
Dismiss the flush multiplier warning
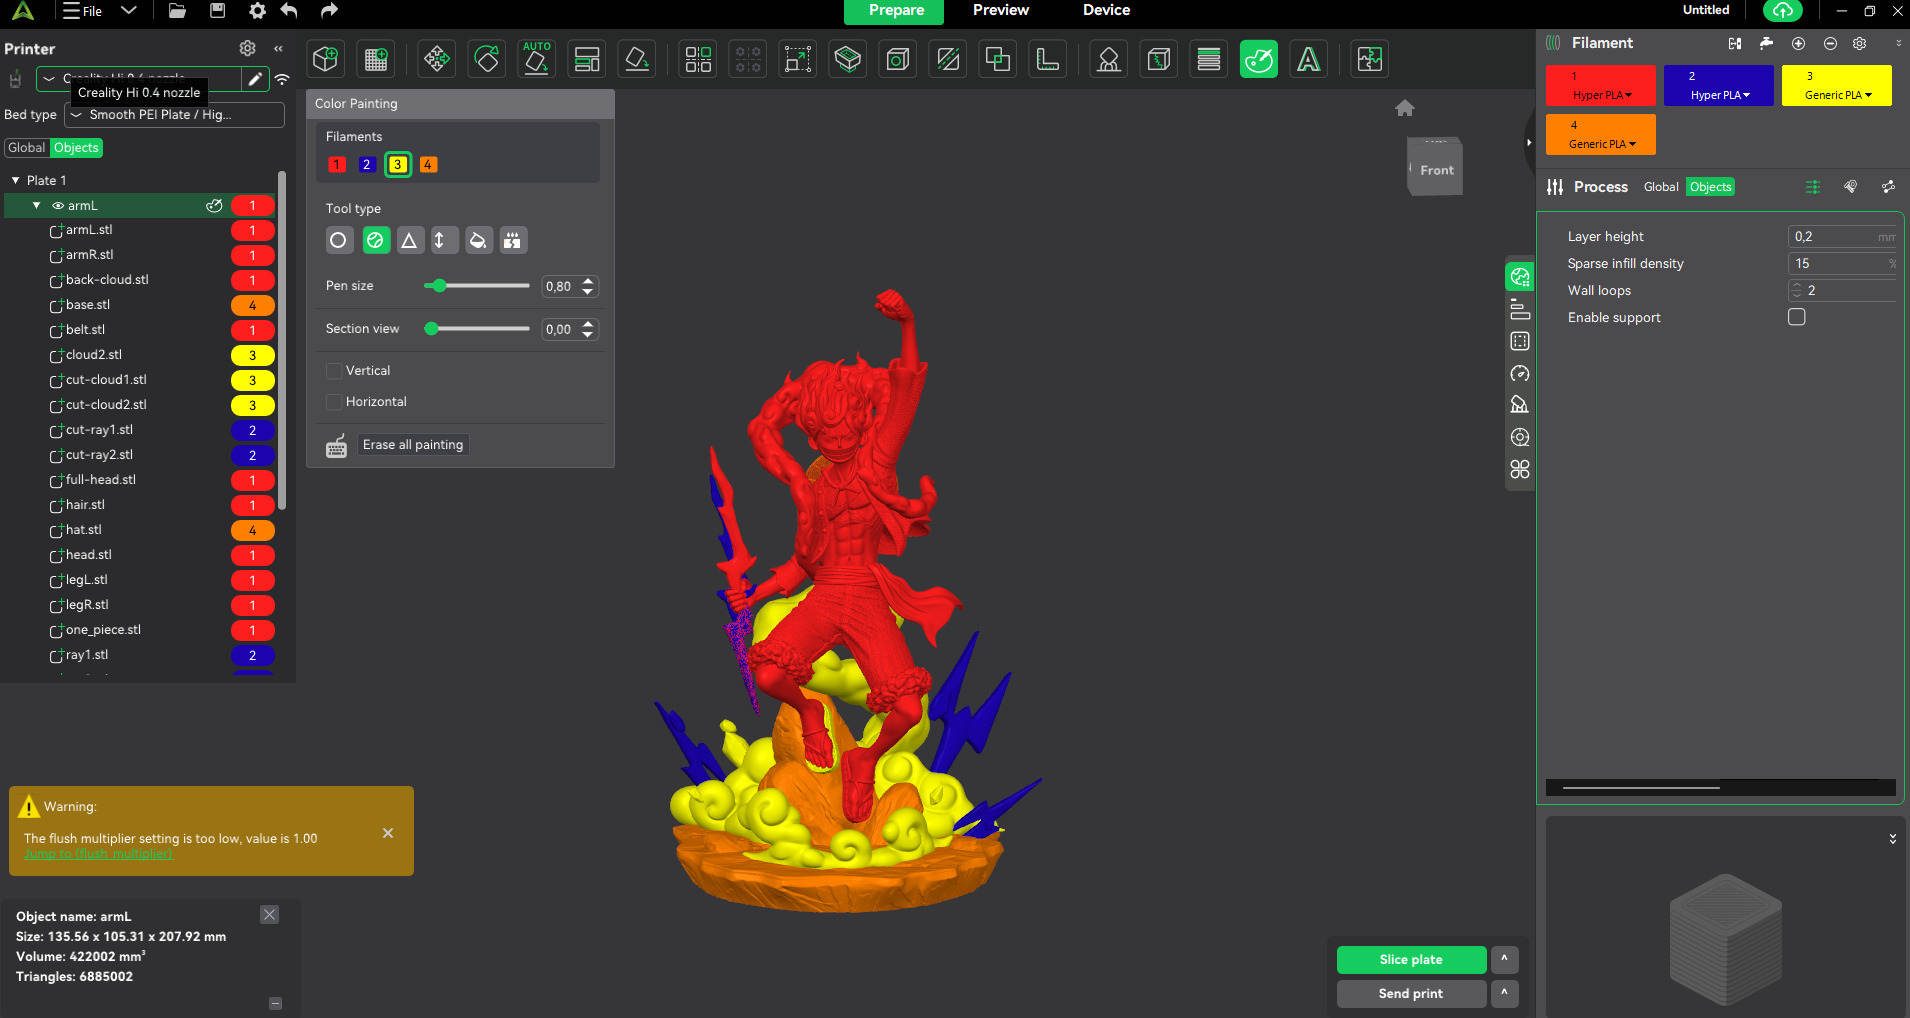pos(388,833)
